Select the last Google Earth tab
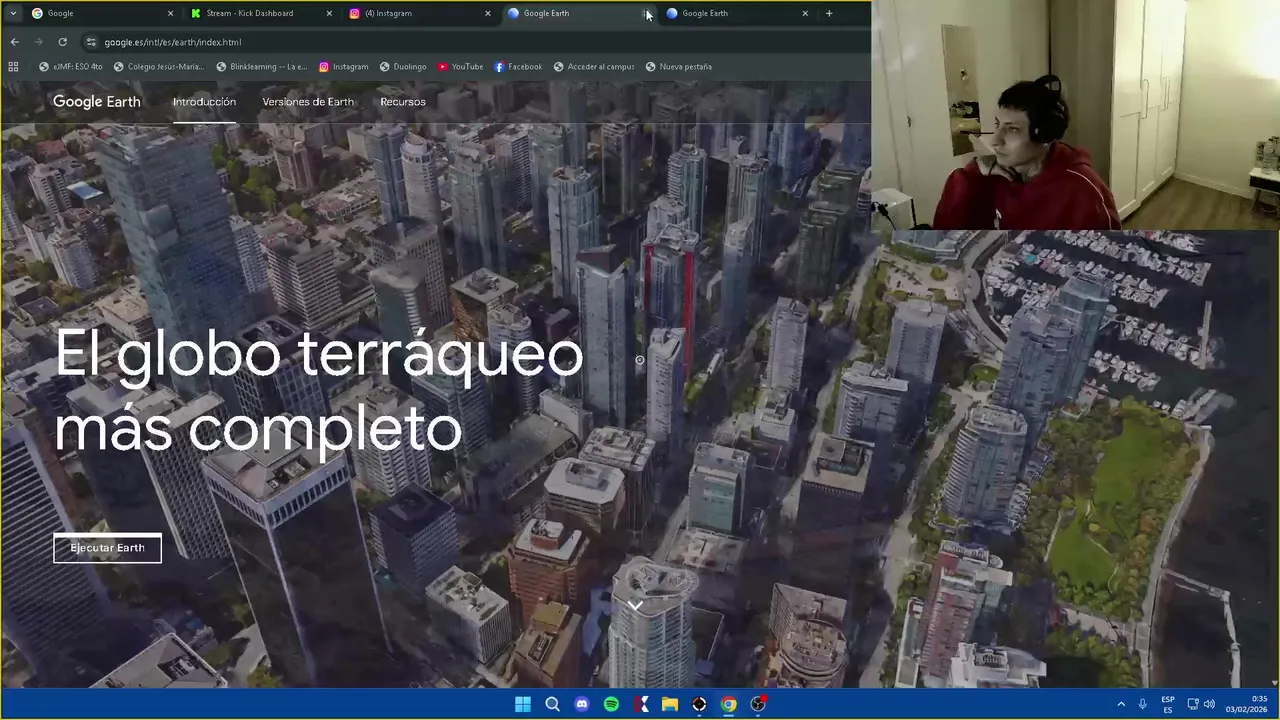 click(x=735, y=13)
